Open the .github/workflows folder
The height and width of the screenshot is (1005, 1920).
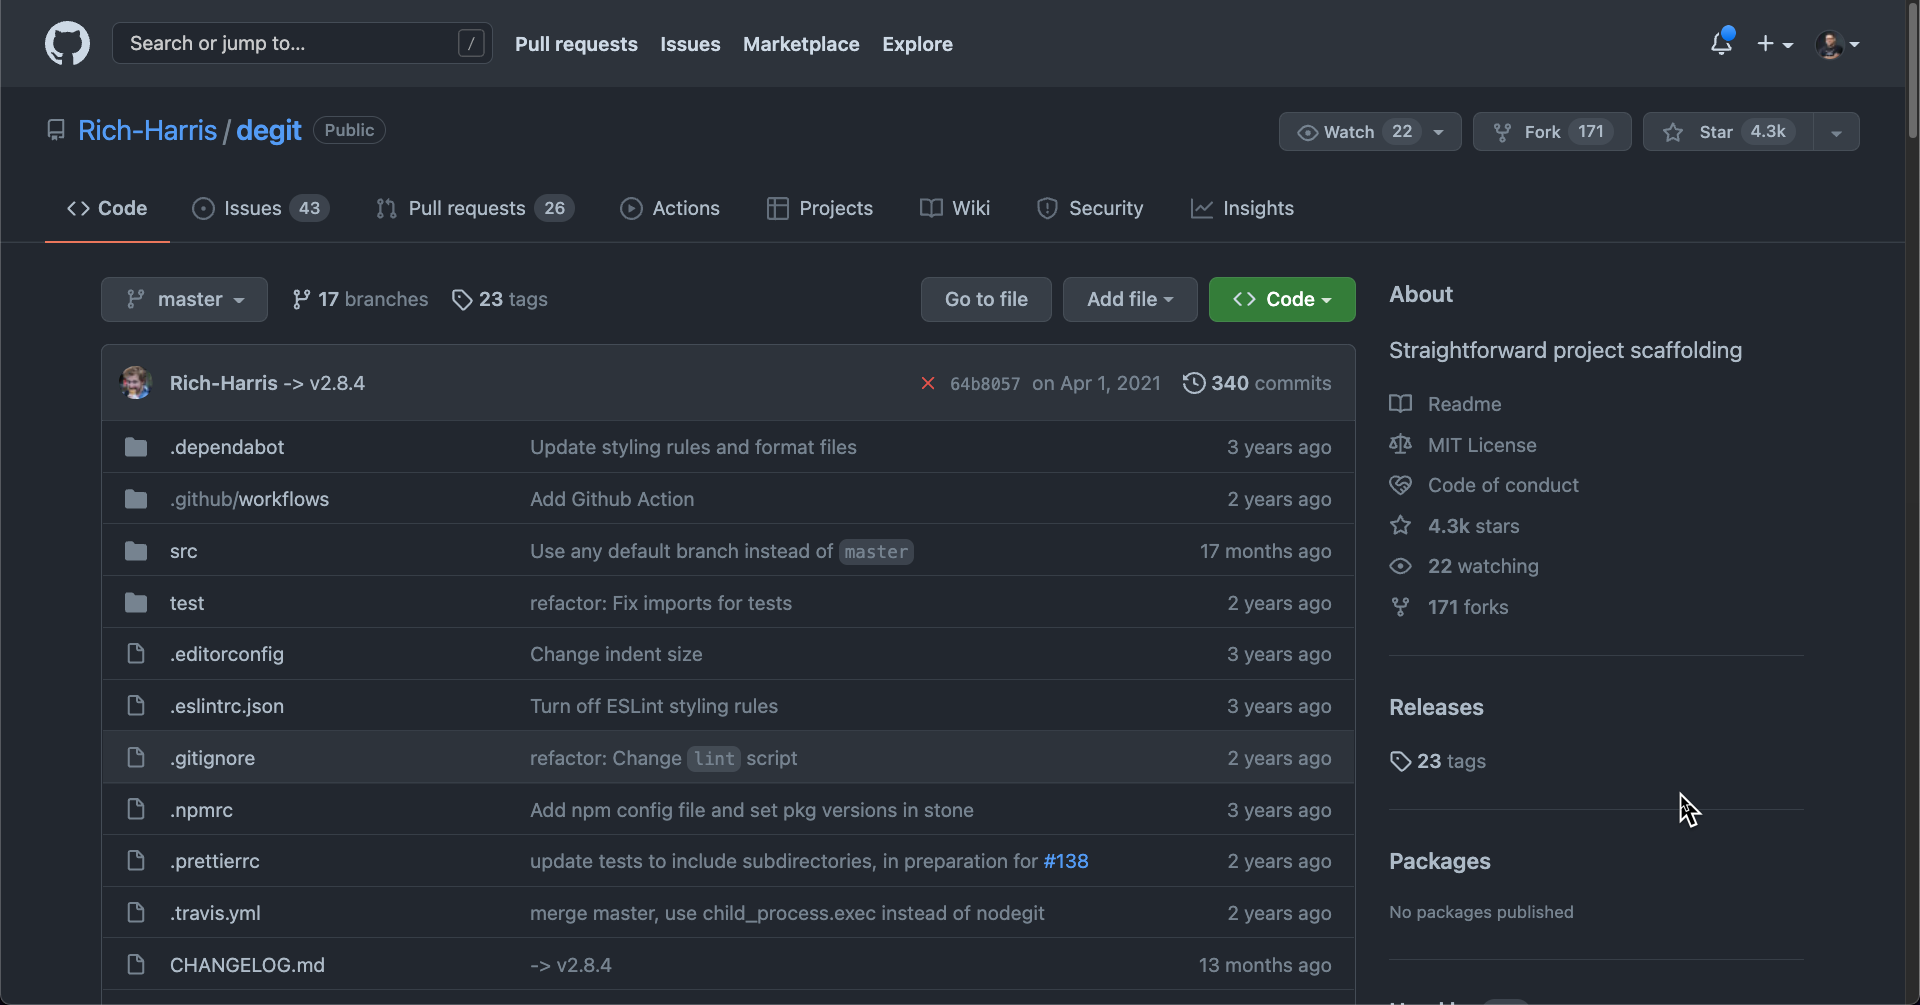pos(249,499)
